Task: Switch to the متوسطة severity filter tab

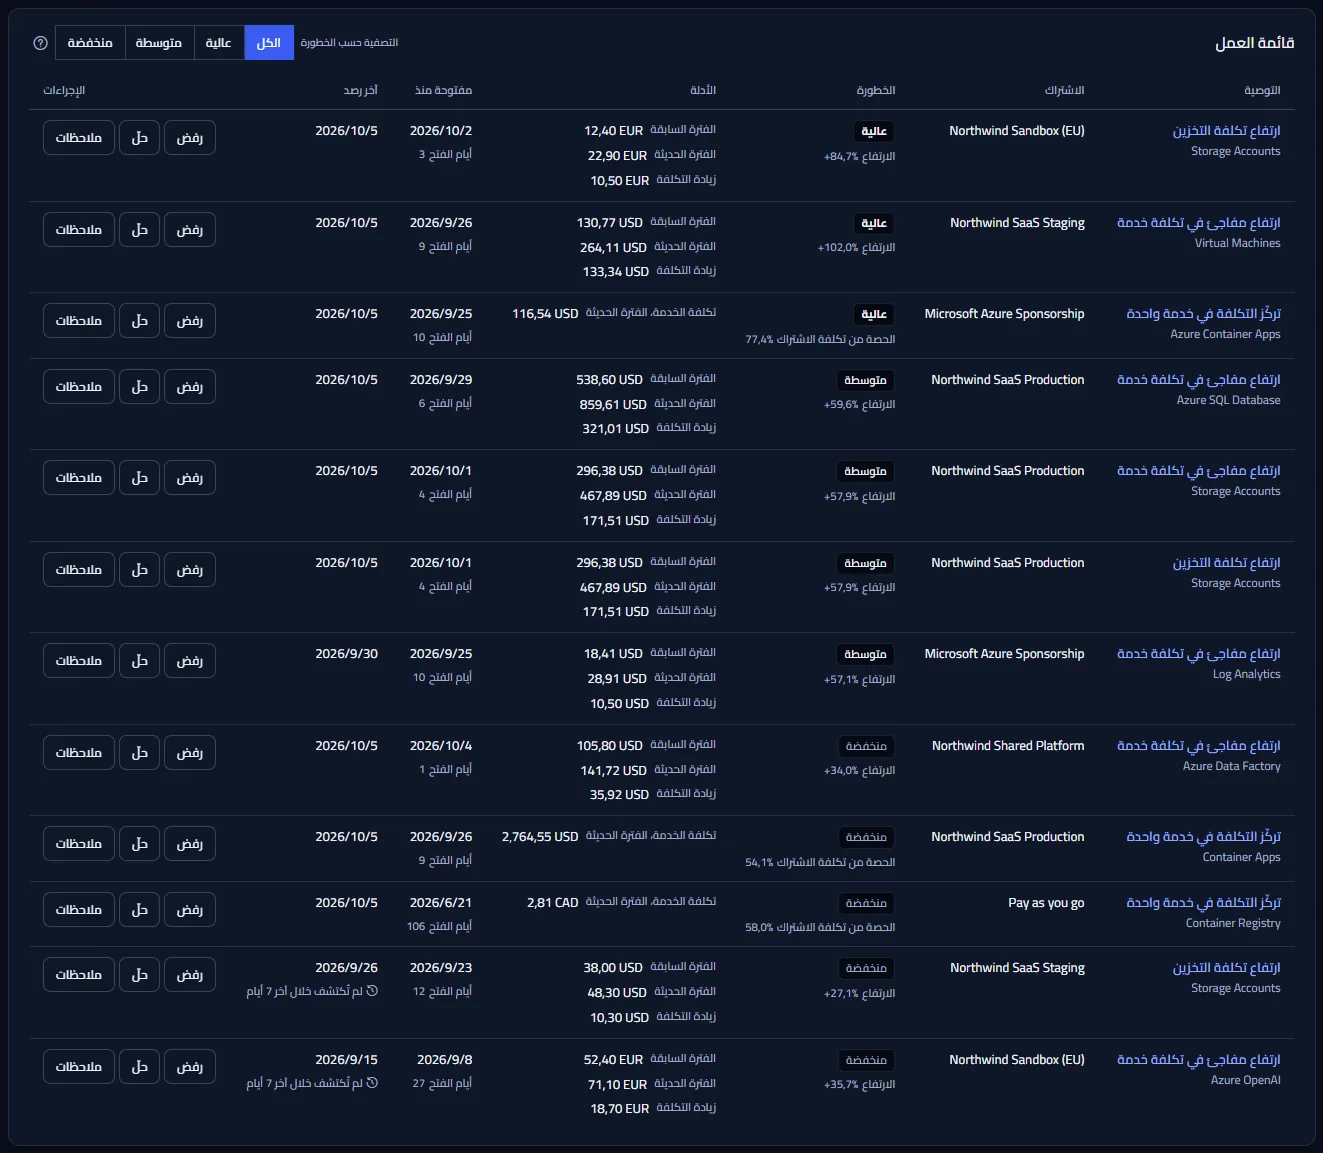Action: (159, 43)
